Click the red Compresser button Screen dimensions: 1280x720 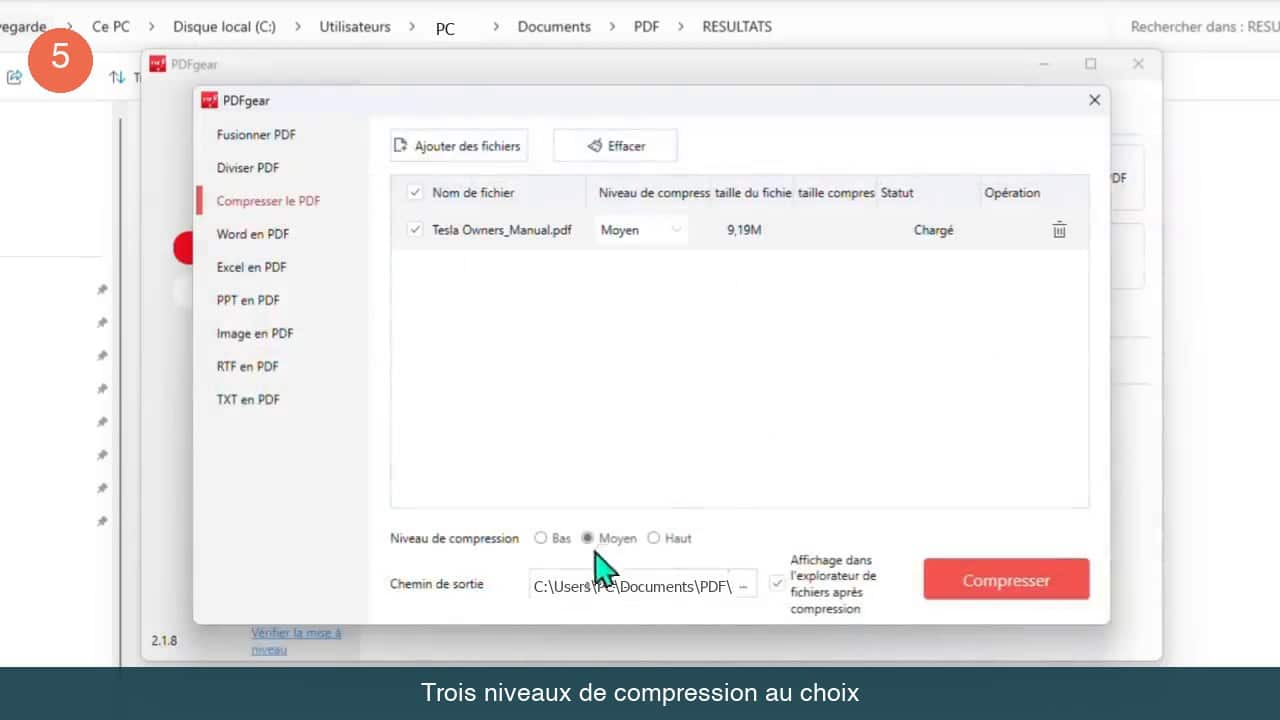coord(1006,580)
